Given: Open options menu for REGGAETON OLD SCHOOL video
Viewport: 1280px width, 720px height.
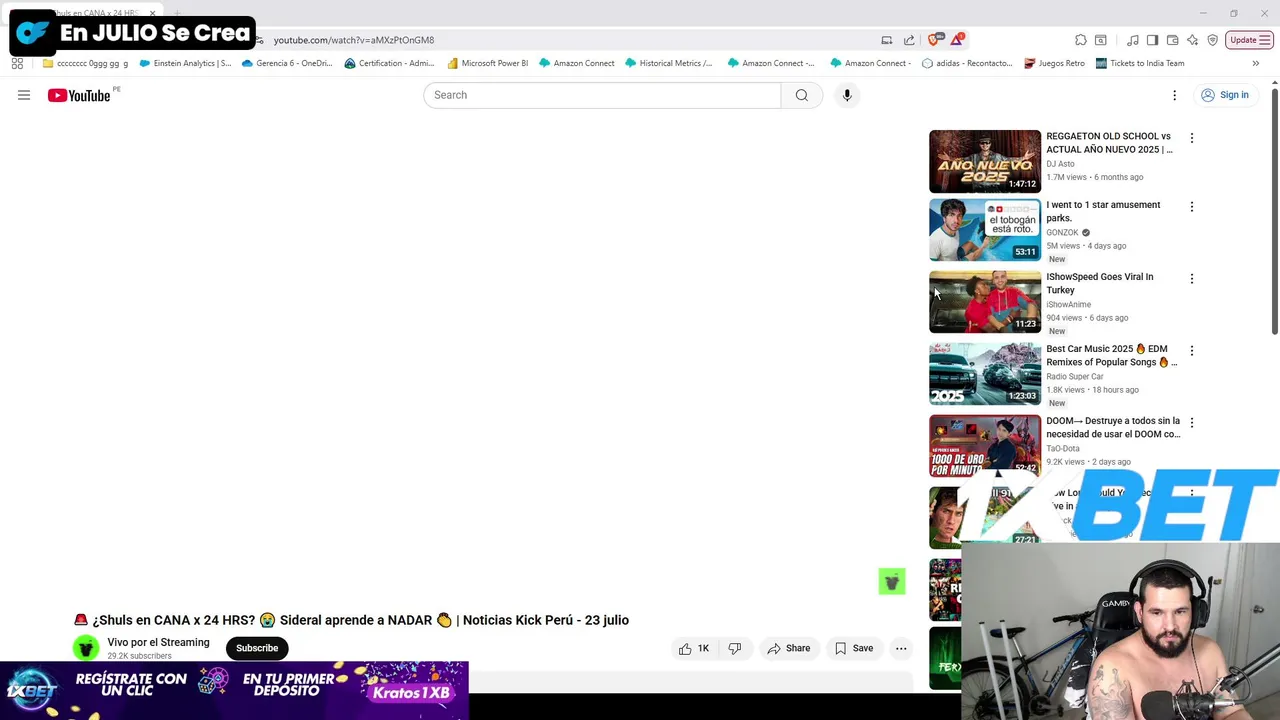Looking at the screenshot, I should tap(1191, 138).
